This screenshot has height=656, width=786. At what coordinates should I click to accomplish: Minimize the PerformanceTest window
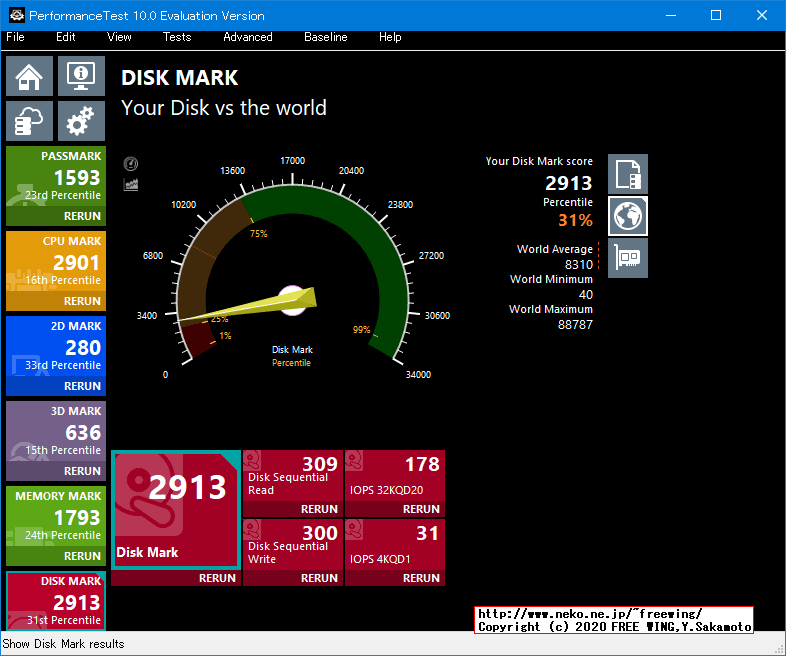tap(671, 15)
